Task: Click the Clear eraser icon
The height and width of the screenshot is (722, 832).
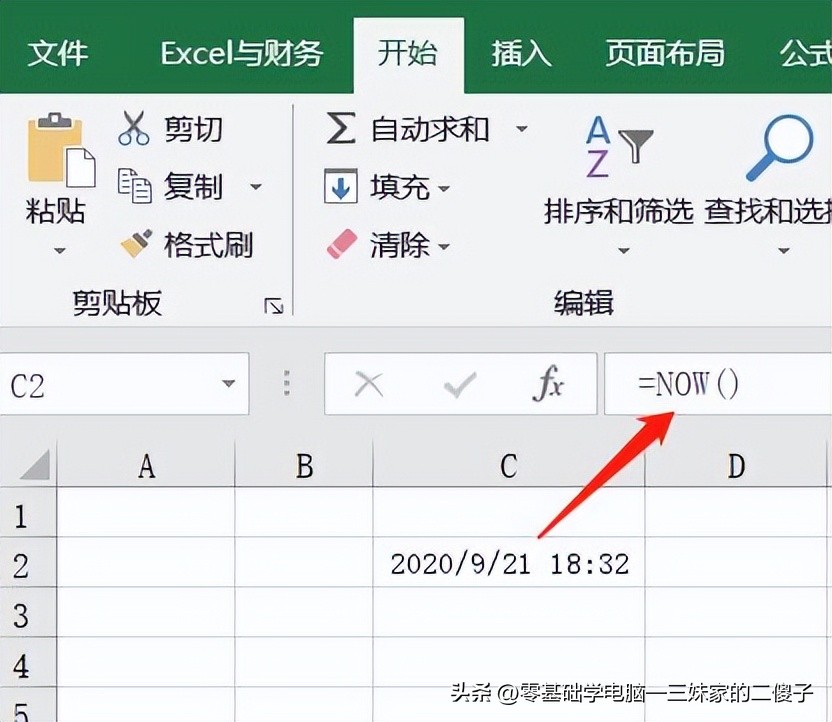Action: click(x=341, y=244)
